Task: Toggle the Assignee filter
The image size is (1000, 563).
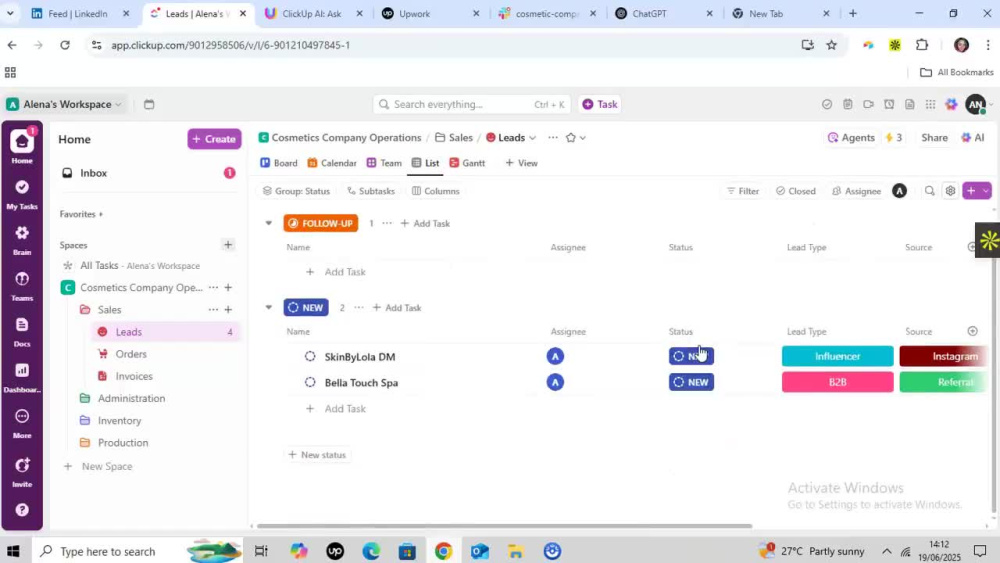Action: 857,191
